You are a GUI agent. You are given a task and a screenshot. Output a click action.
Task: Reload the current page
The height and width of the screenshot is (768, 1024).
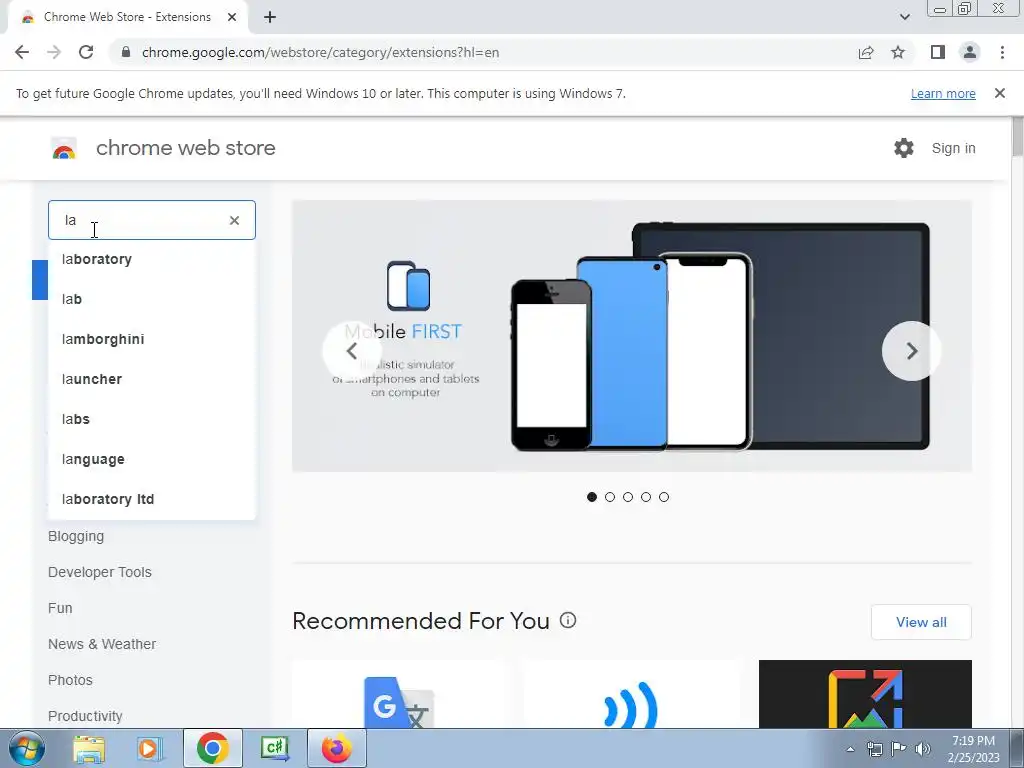(x=86, y=52)
